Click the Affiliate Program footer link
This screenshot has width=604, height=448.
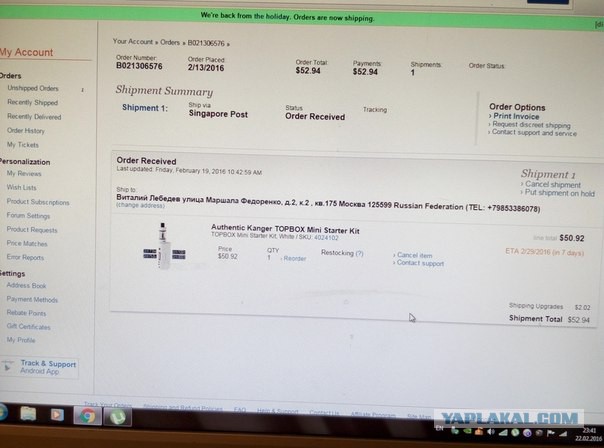pyautogui.click(x=373, y=415)
